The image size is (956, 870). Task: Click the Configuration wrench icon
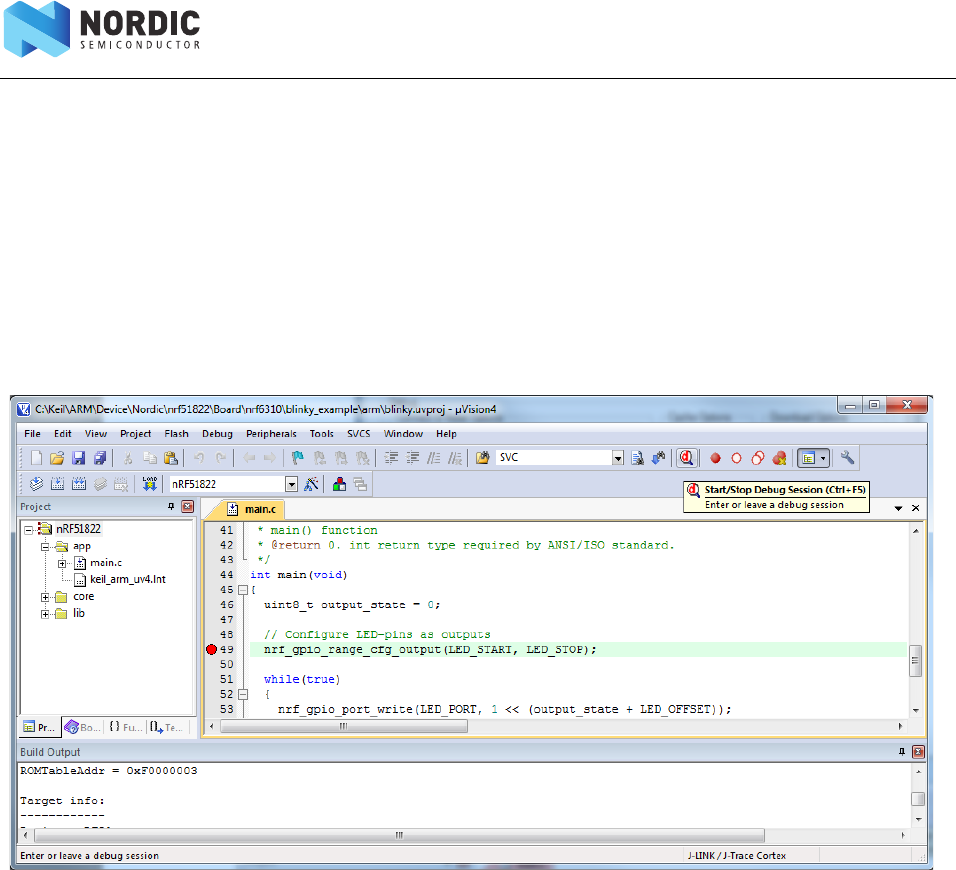(x=847, y=458)
